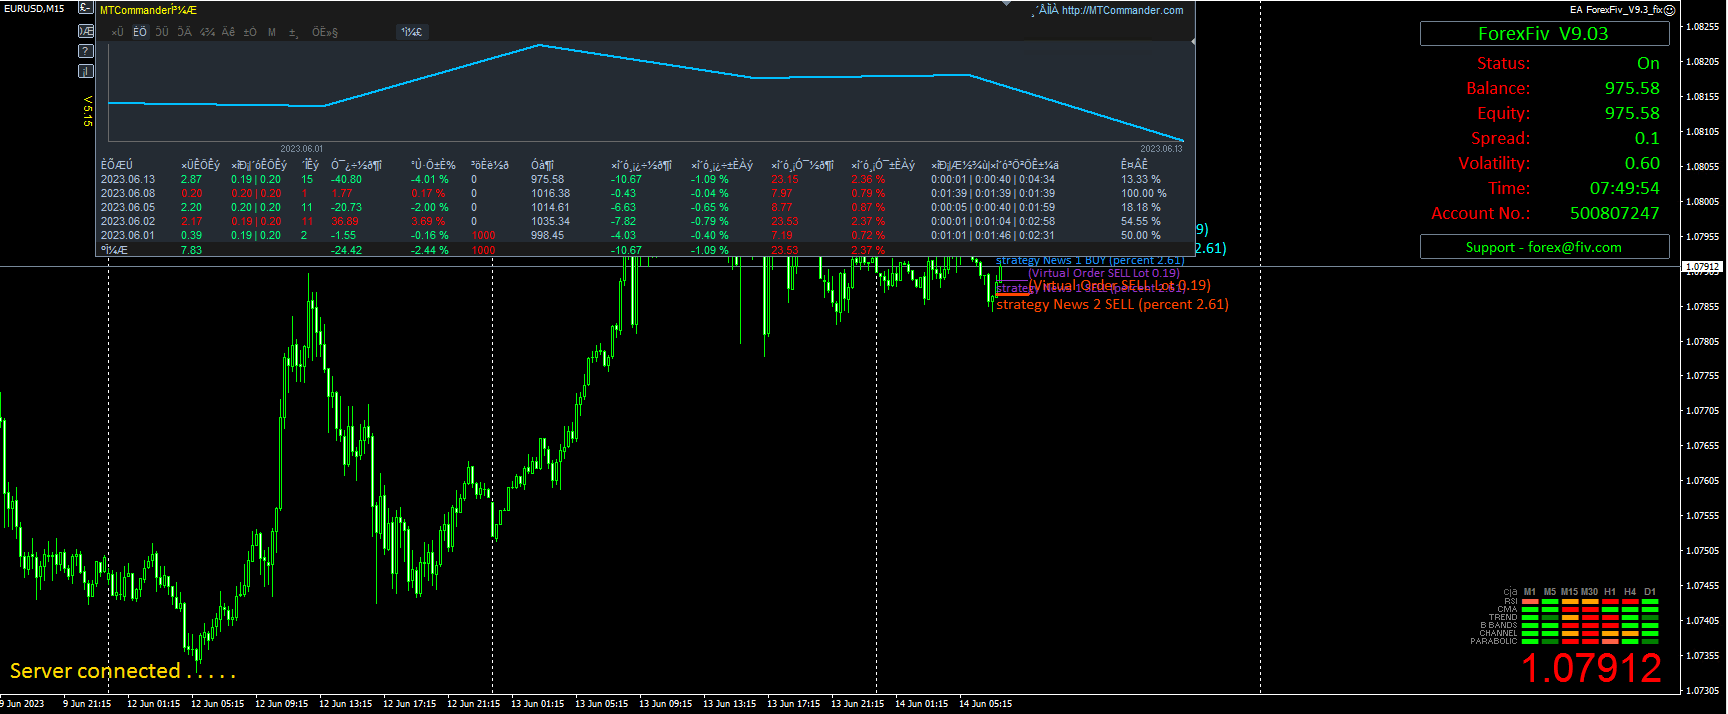Click the smiley face EA icon

(x=1669, y=10)
